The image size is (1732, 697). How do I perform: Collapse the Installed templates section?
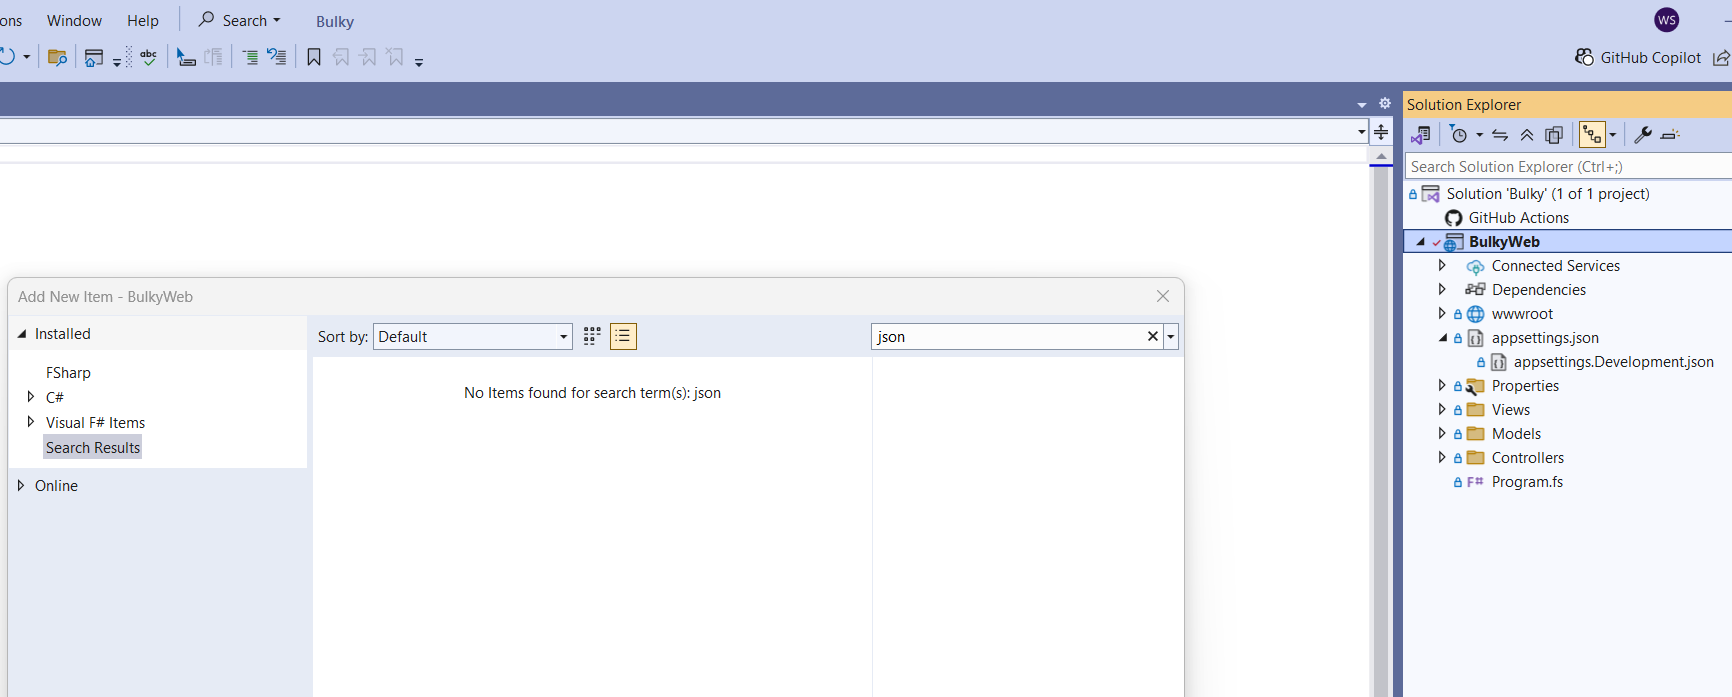click(21, 334)
